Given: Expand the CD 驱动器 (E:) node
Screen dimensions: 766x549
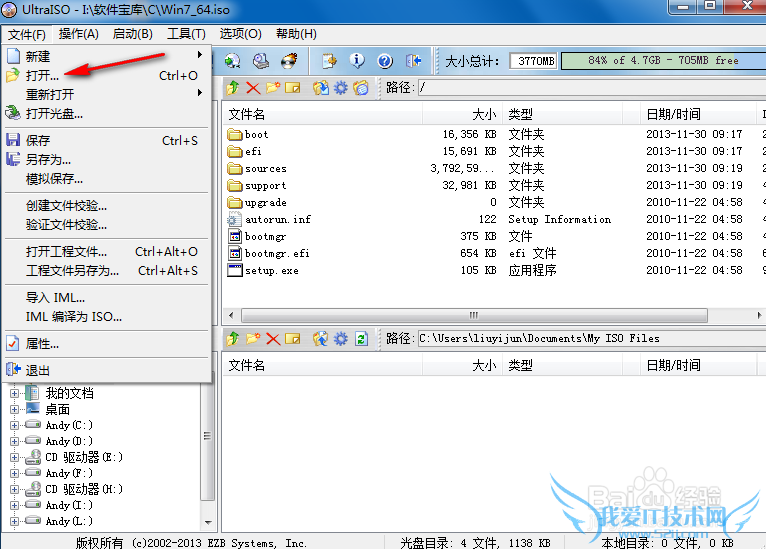Looking at the screenshot, I should pyautogui.click(x=14, y=458).
